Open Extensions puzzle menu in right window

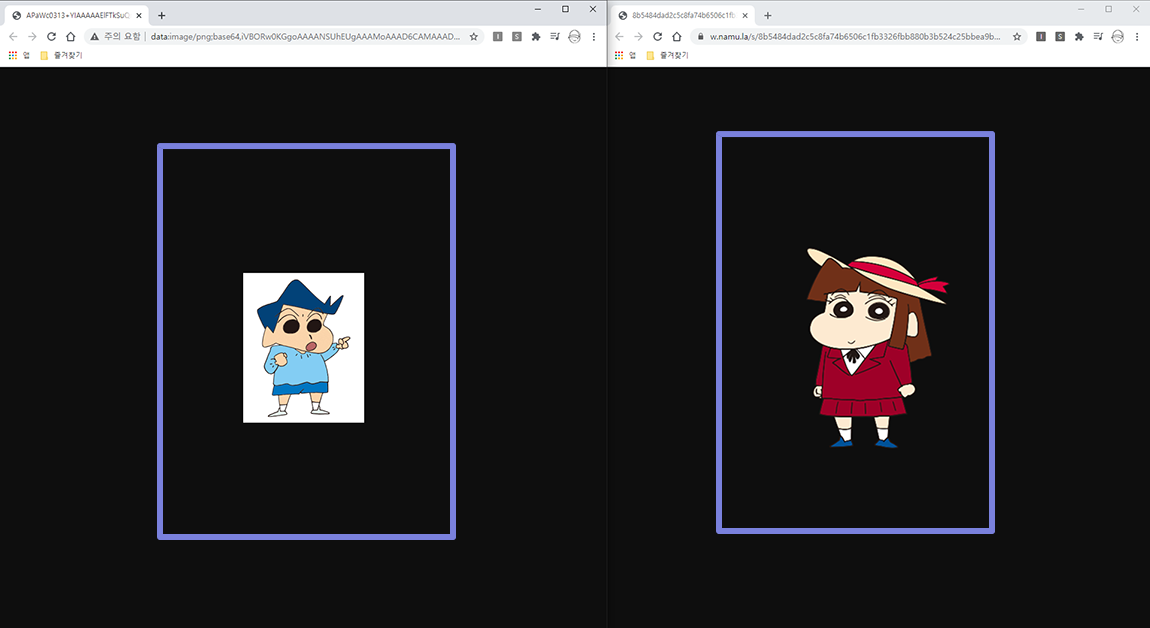(x=1079, y=37)
